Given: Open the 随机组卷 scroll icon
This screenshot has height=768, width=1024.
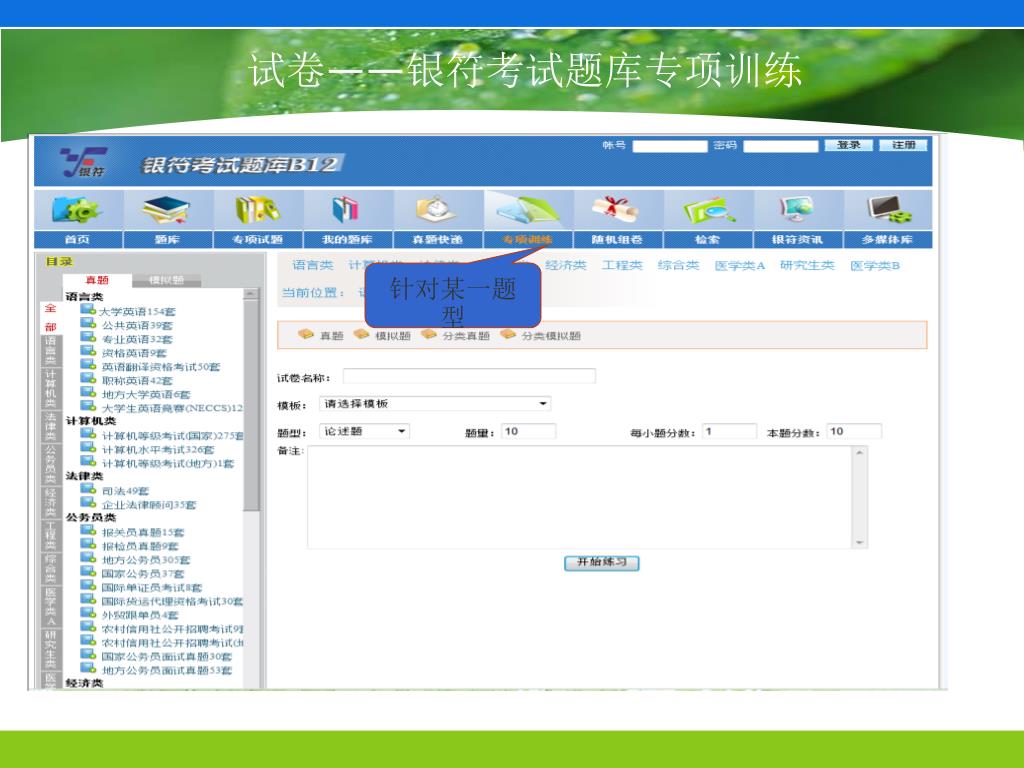Looking at the screenshot, I should coord(616,210).
